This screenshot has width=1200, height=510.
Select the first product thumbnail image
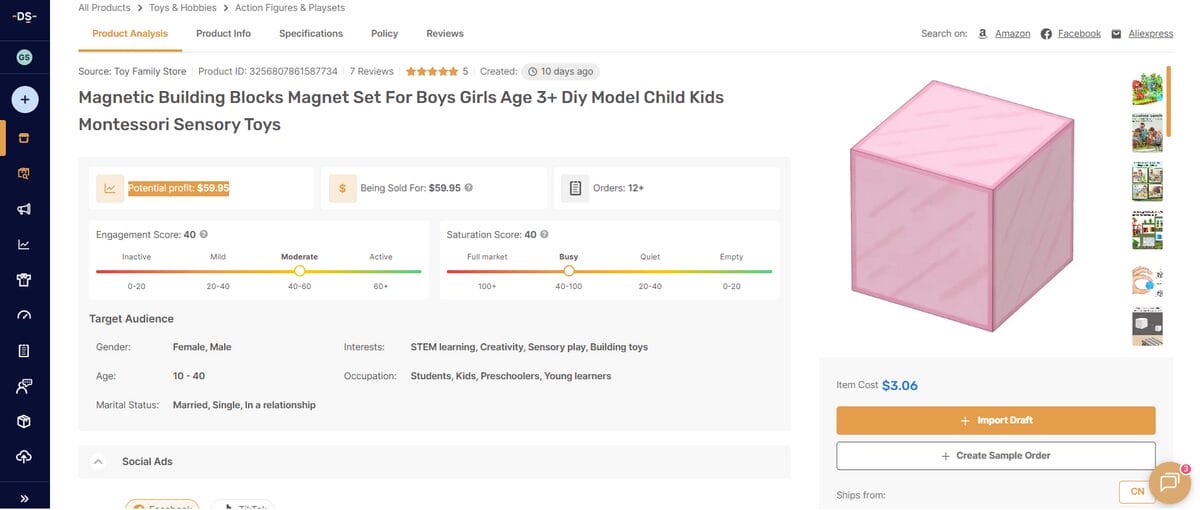(1146, 90)
